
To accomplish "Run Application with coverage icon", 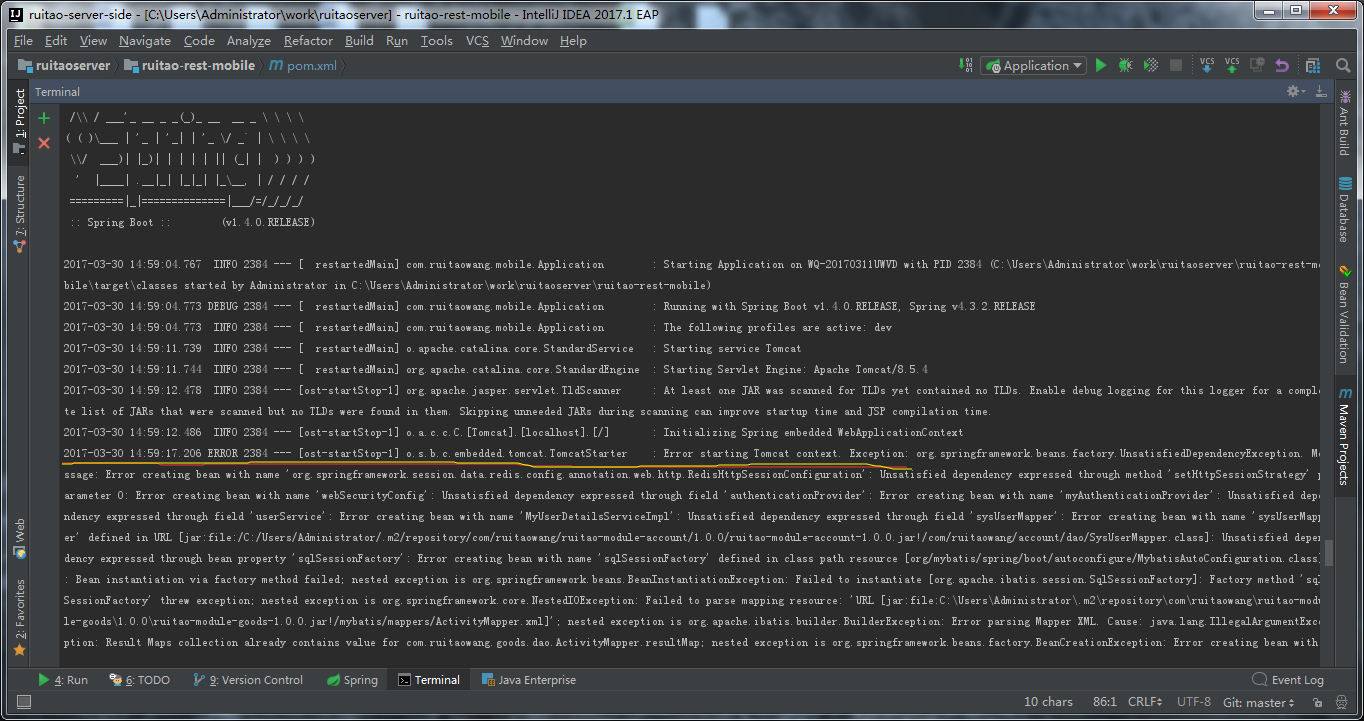I will (1151, 65).
